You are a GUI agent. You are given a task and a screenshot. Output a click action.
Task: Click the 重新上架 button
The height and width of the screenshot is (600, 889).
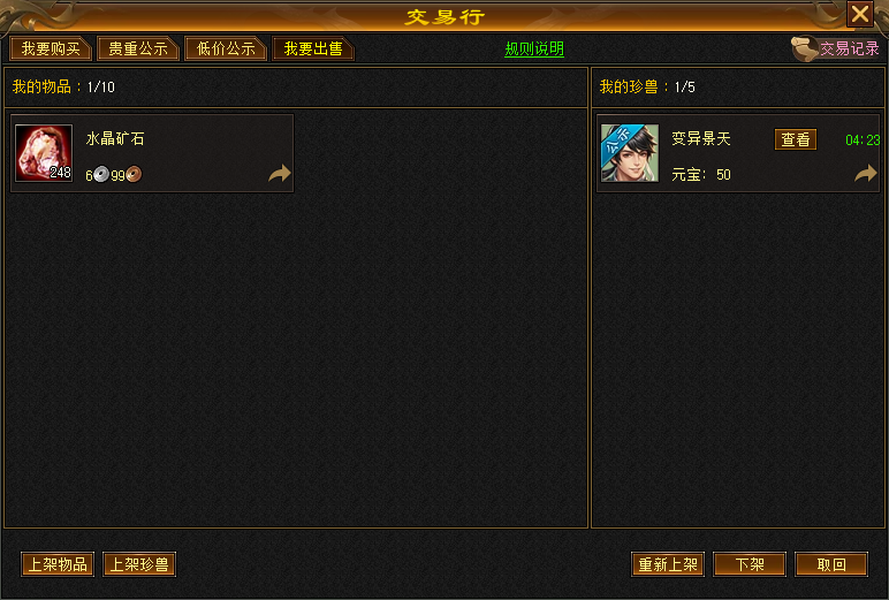coord(668,564)
